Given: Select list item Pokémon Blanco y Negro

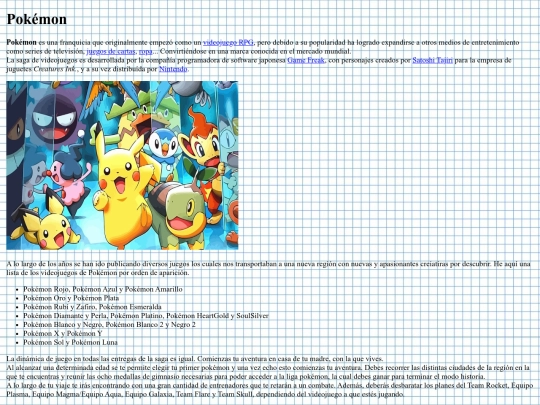Looking at the screenshot, I should click(x=109, y=325).
